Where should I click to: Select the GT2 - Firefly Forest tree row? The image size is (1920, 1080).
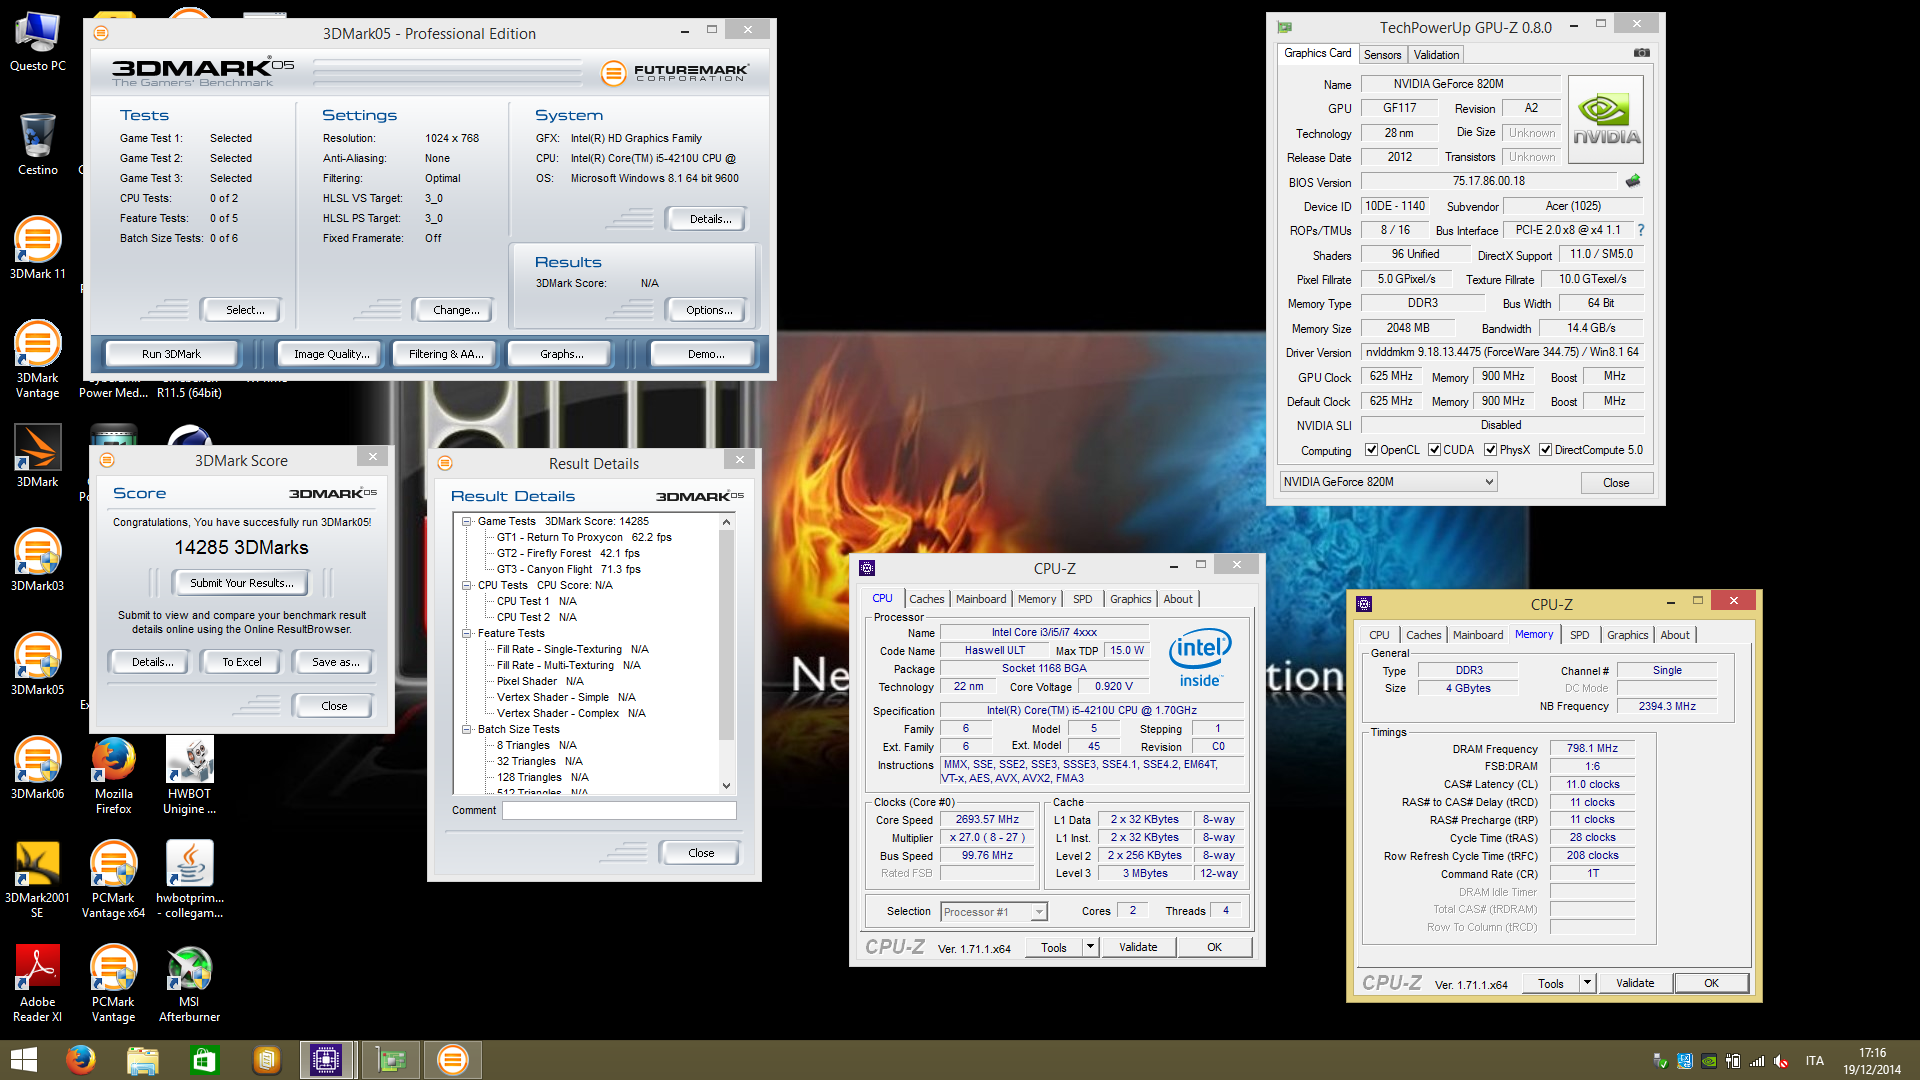click(567, 553)
